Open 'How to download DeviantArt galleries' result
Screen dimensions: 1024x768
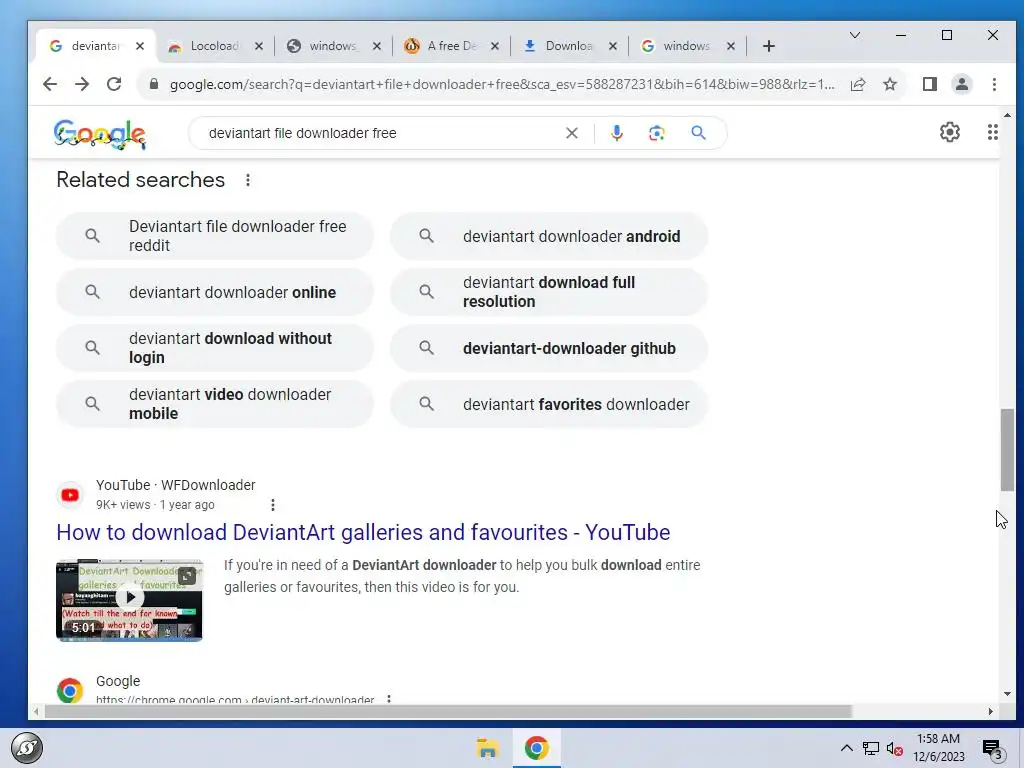[363, 532]
